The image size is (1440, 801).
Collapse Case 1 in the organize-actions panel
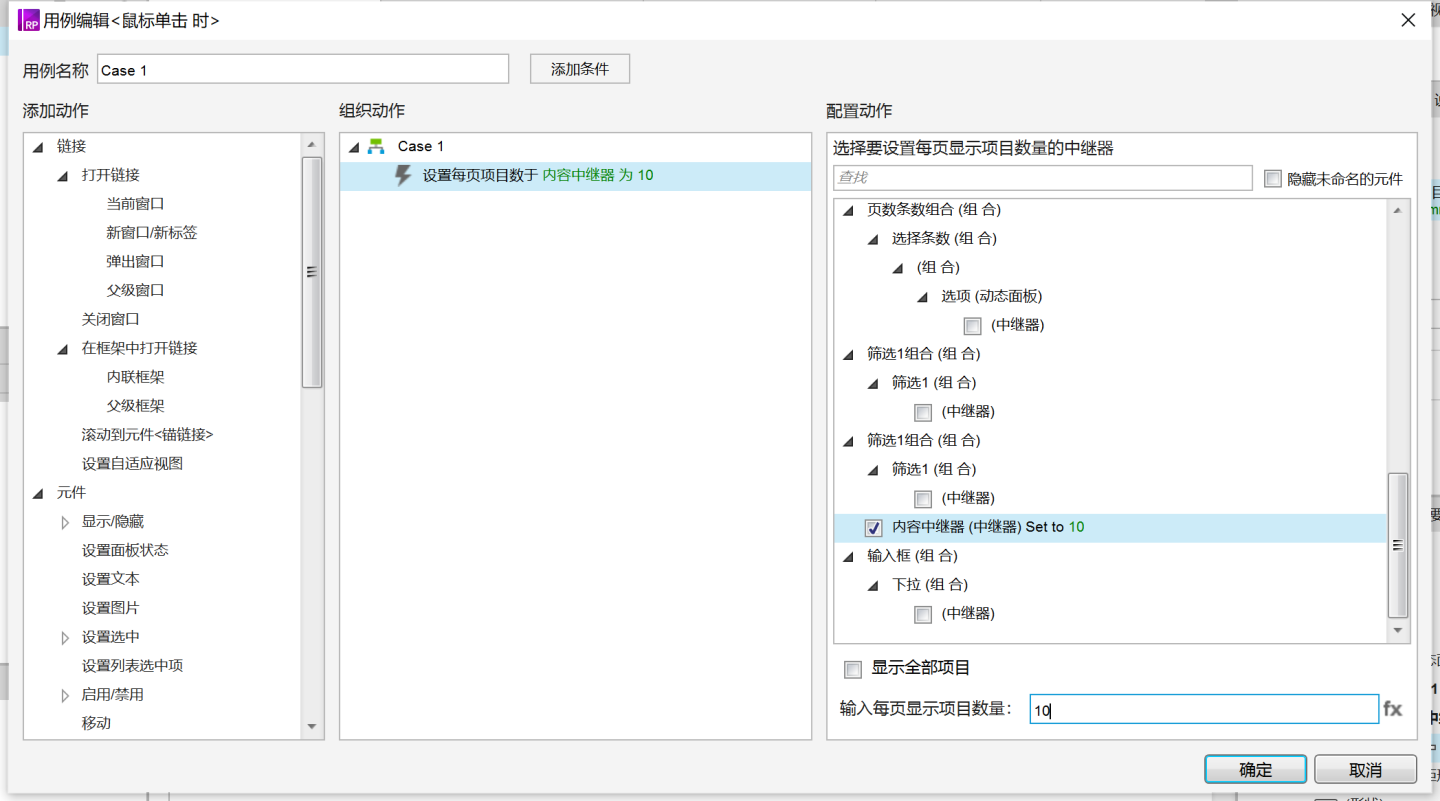(354, 147)
